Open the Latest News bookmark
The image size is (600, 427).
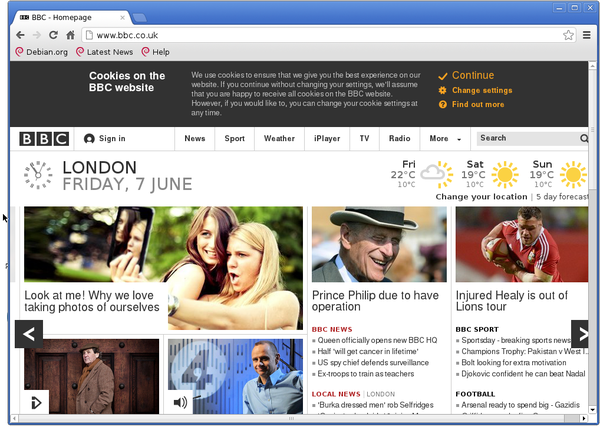[104, 52]
